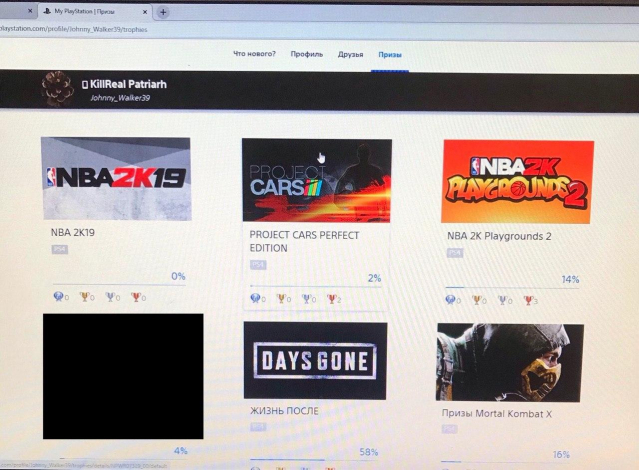
Task: Click the Playgrounds 2 bronze trophy icon
Action: tap(528, 300)
